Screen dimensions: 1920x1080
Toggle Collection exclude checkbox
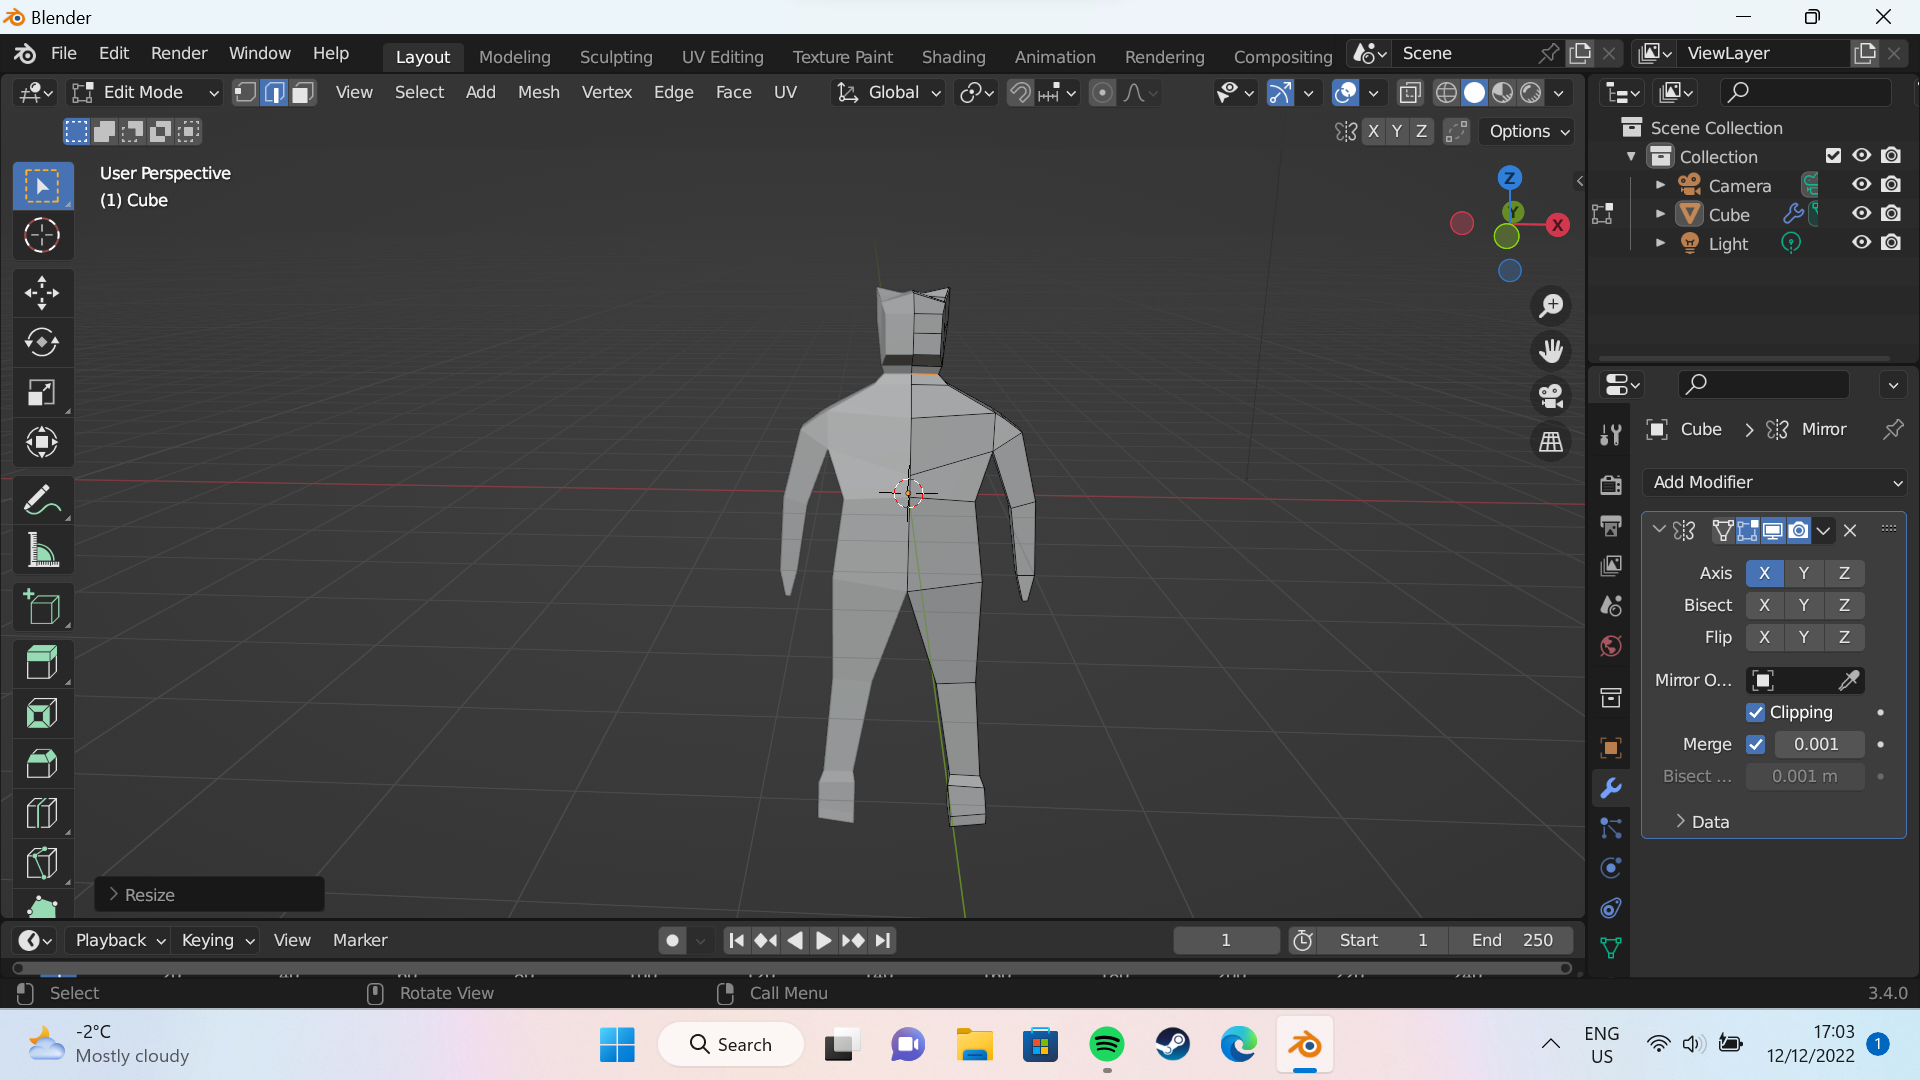point(1833,156)
